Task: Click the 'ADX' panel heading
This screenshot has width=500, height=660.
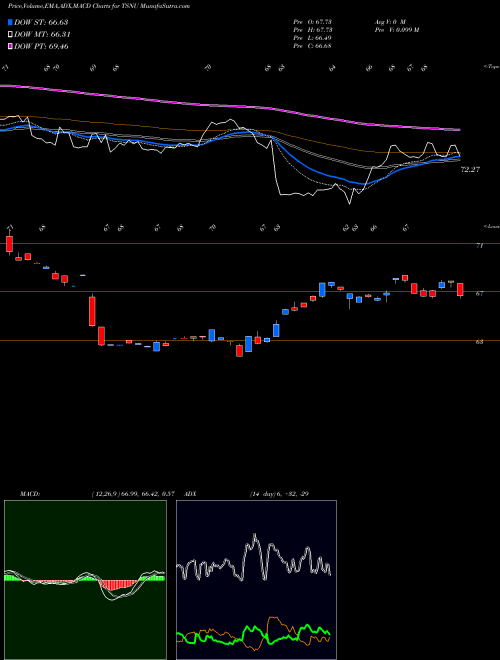Action: (191, 494)
